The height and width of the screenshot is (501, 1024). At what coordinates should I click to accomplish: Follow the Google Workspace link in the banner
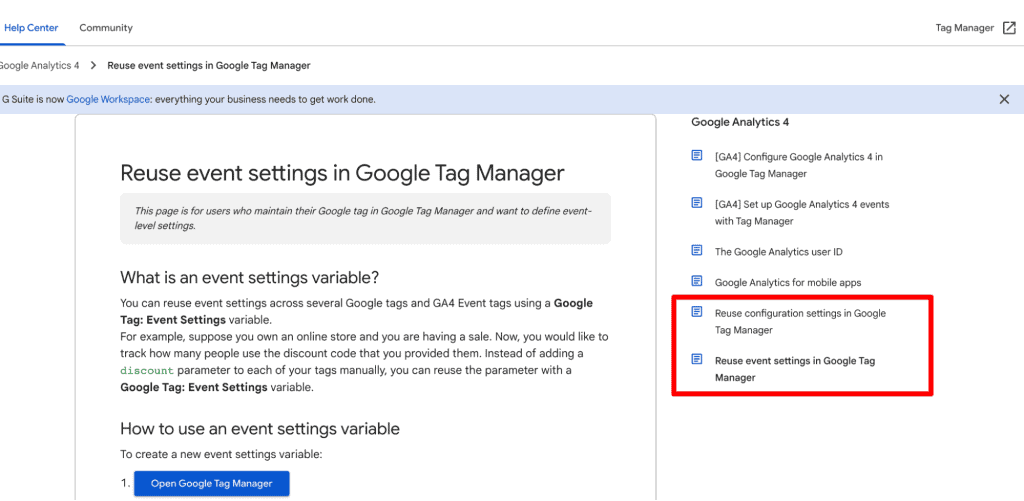pos(108,99)
